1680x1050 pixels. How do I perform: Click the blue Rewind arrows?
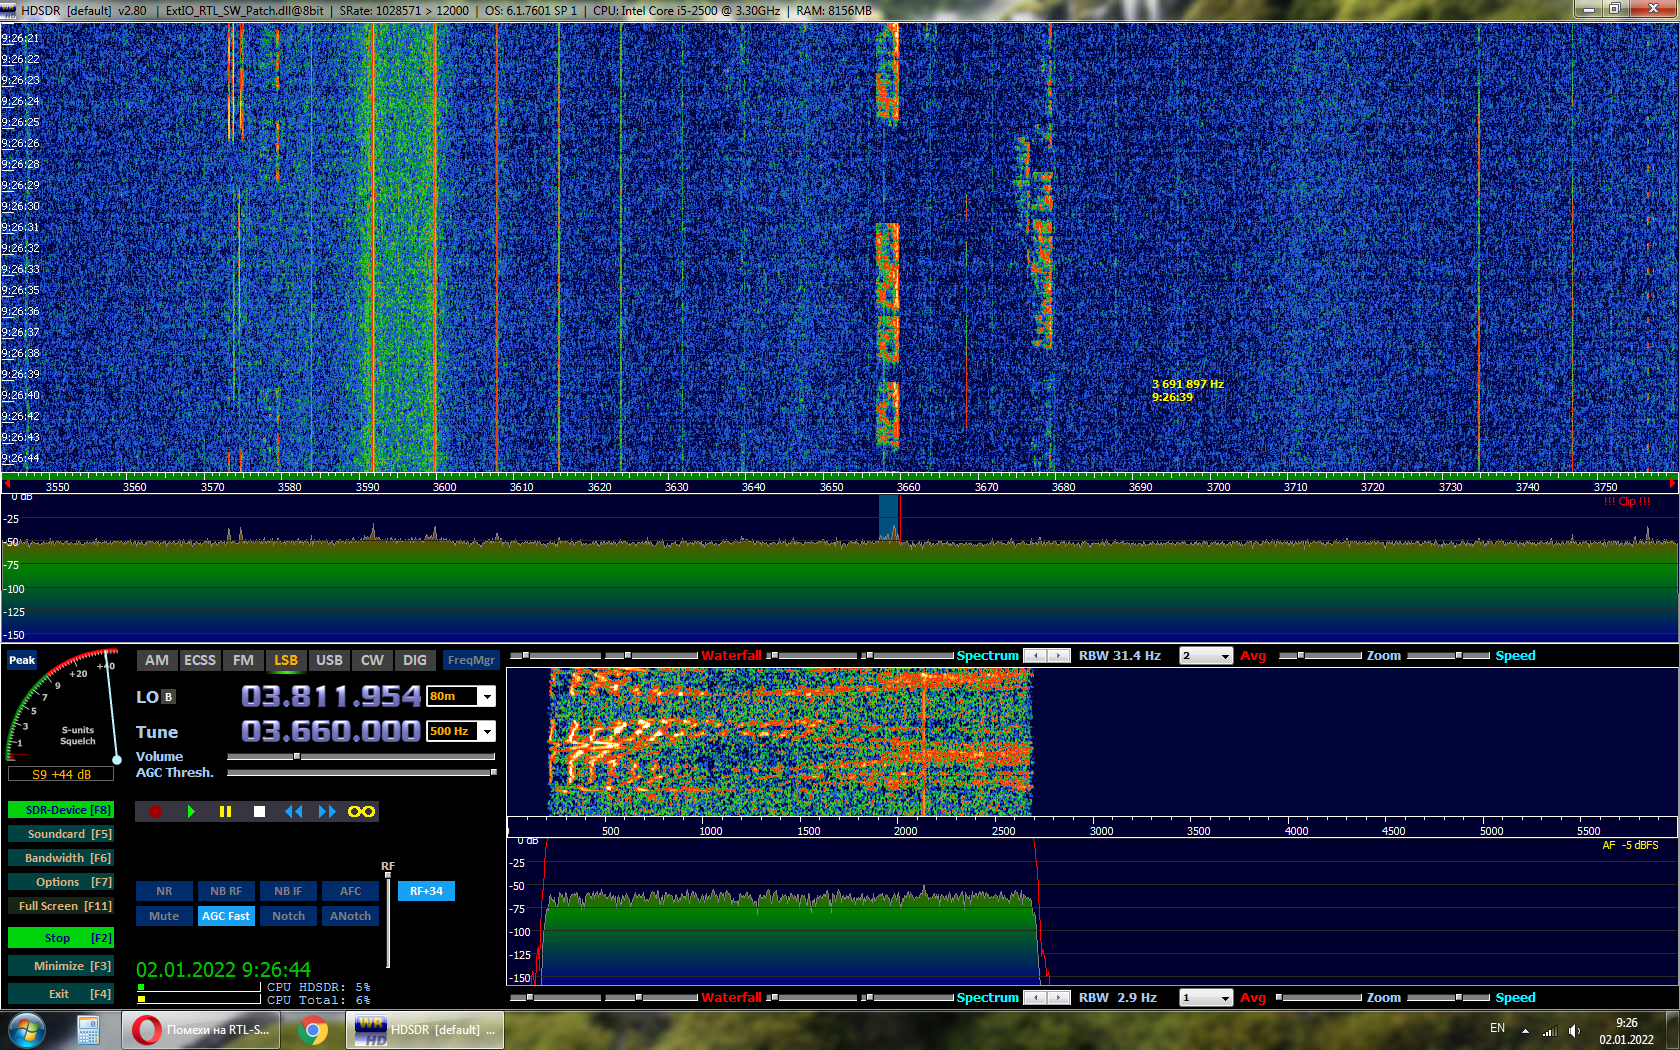pos(293,811)
